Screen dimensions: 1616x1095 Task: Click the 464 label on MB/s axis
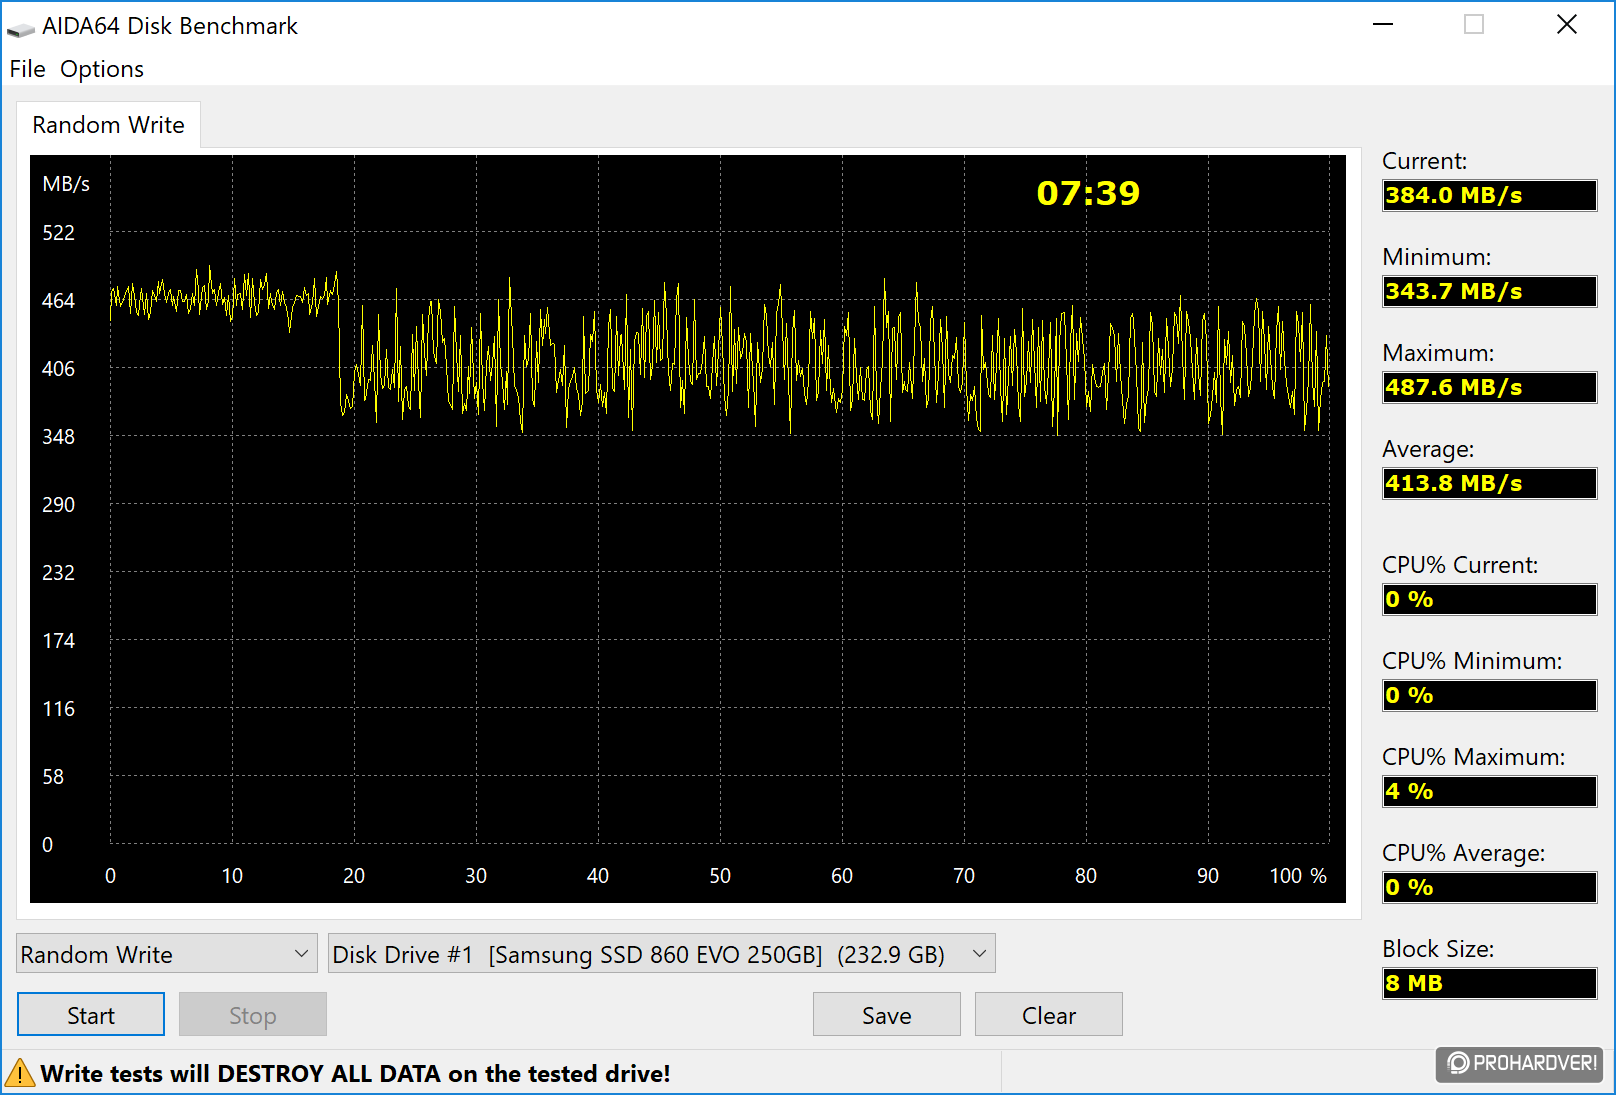click(58, 301)
